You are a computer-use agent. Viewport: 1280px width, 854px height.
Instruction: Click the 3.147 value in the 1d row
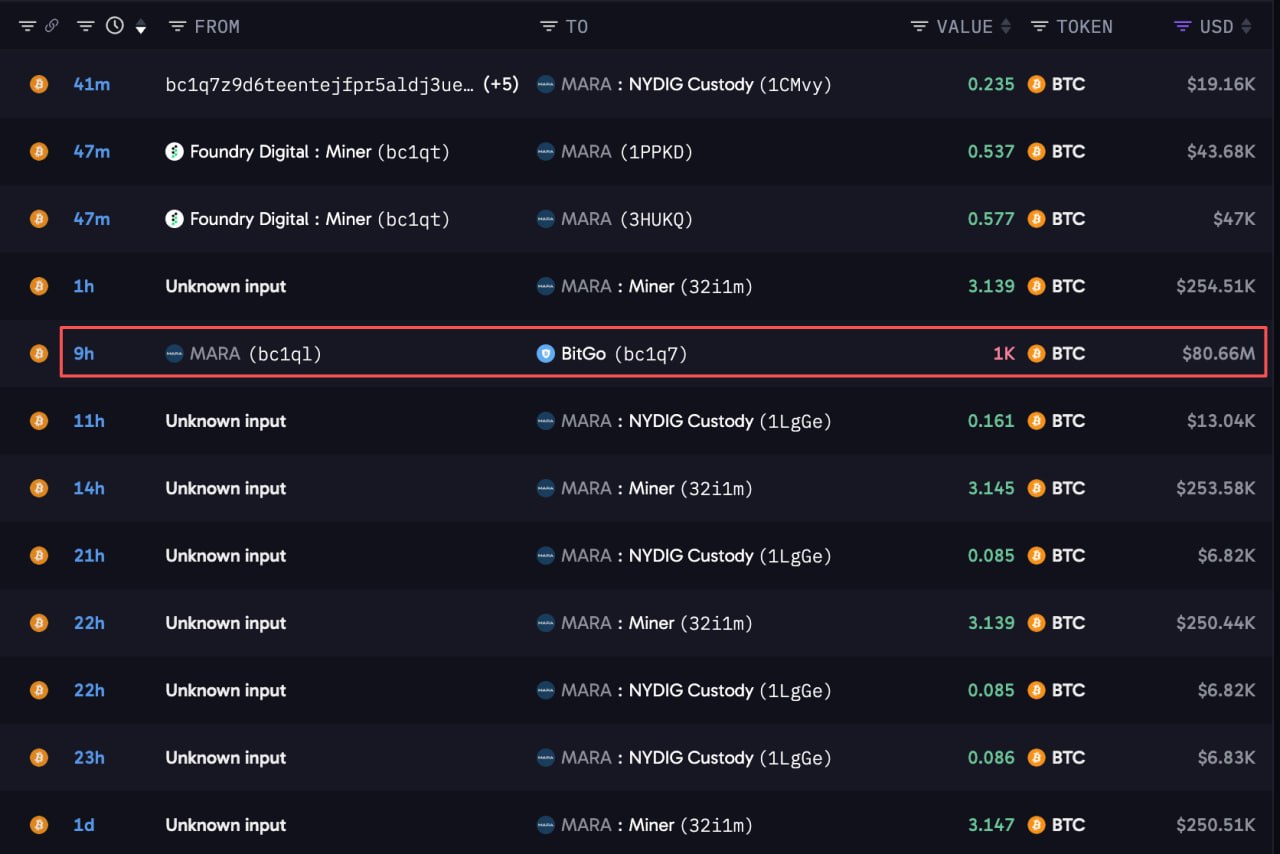pos(991,825)
